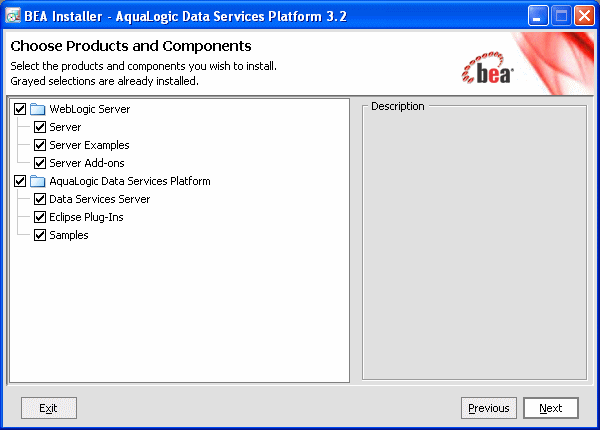Click the BEA Installer title bar icon

13,16
